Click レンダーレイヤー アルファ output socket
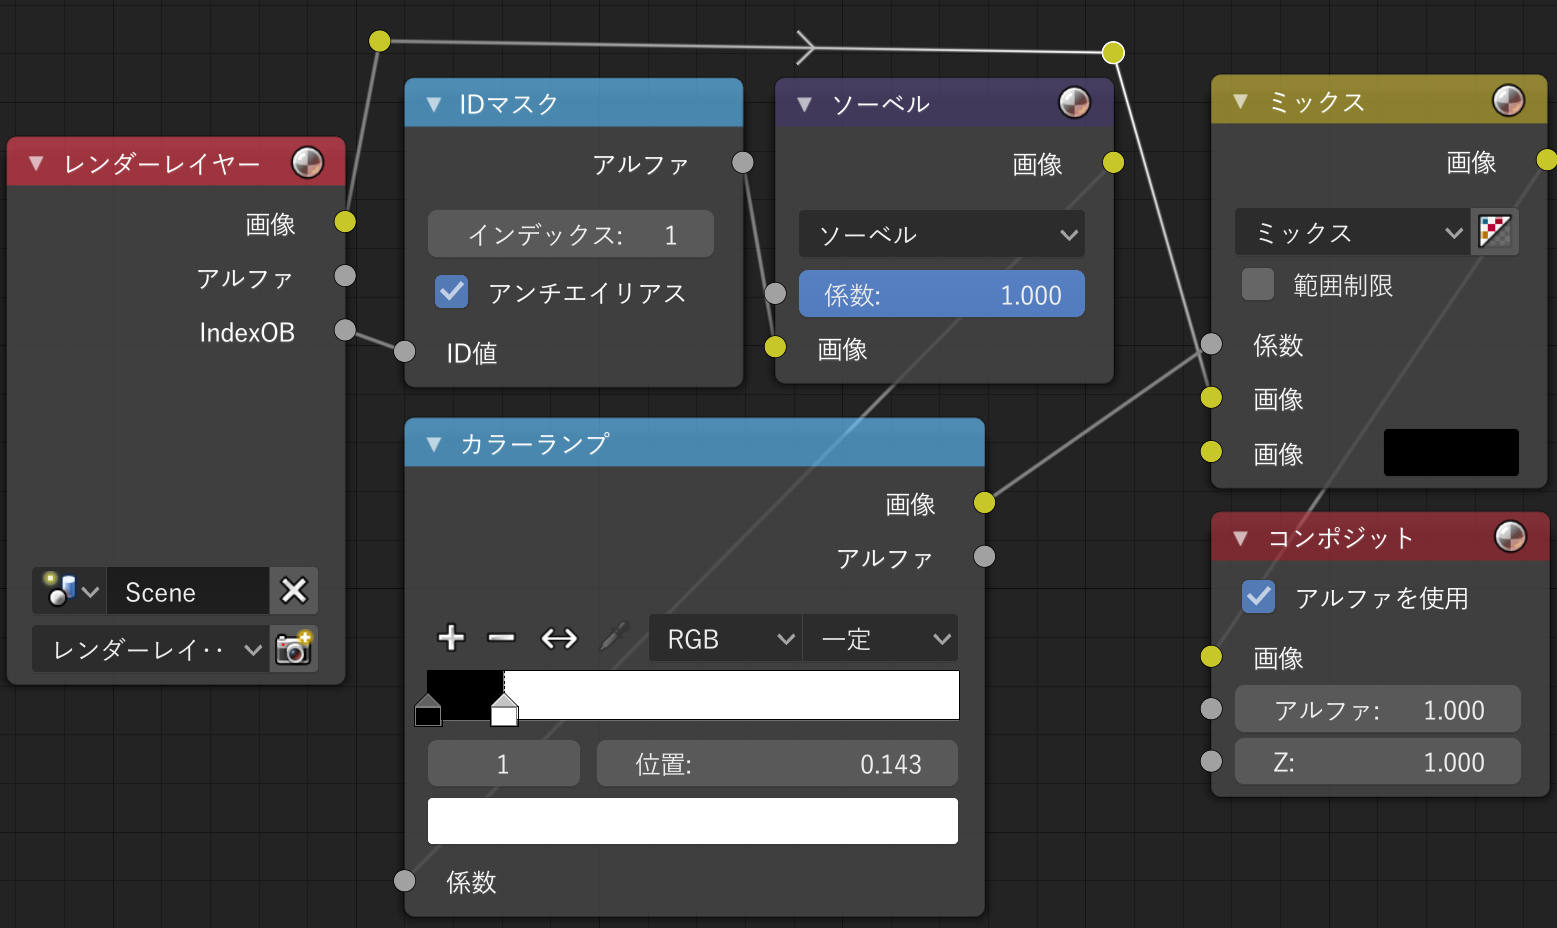The width and height of the screenshot is (1557, 928). [345, 275]
